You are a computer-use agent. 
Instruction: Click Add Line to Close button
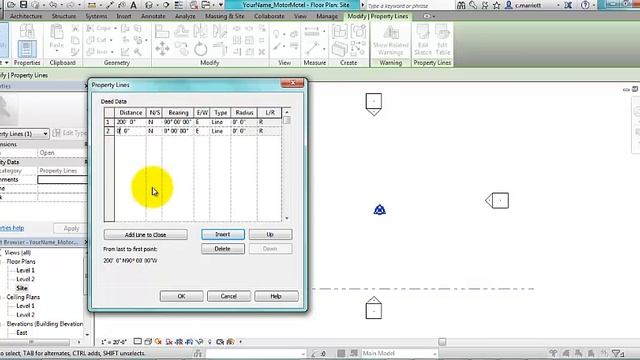click(146, 235)
